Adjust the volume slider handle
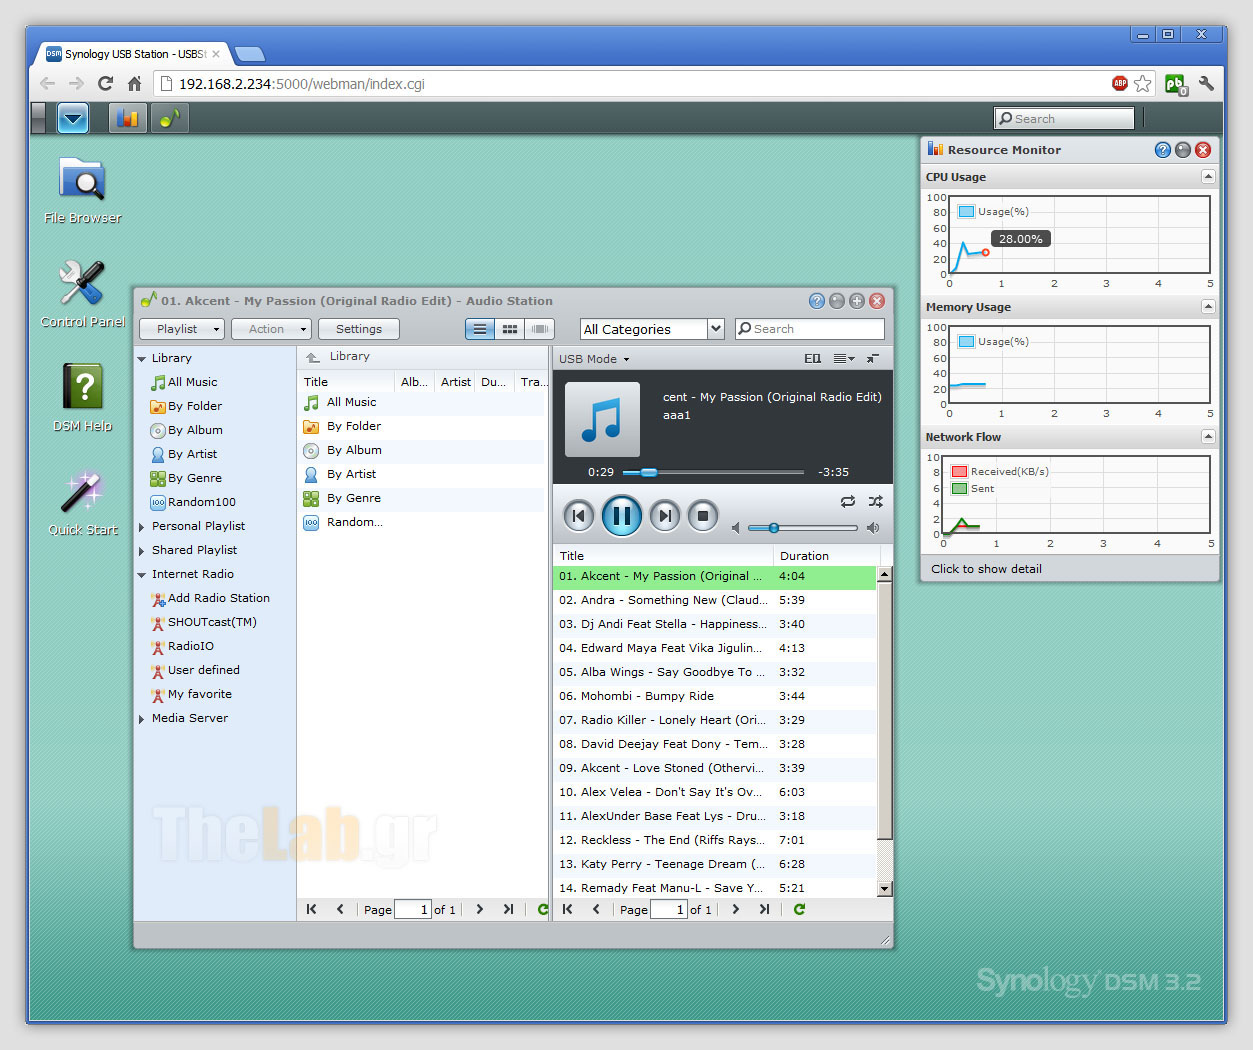Image resolution: width=1253 pixels, height=1050 pixels. 773,528
